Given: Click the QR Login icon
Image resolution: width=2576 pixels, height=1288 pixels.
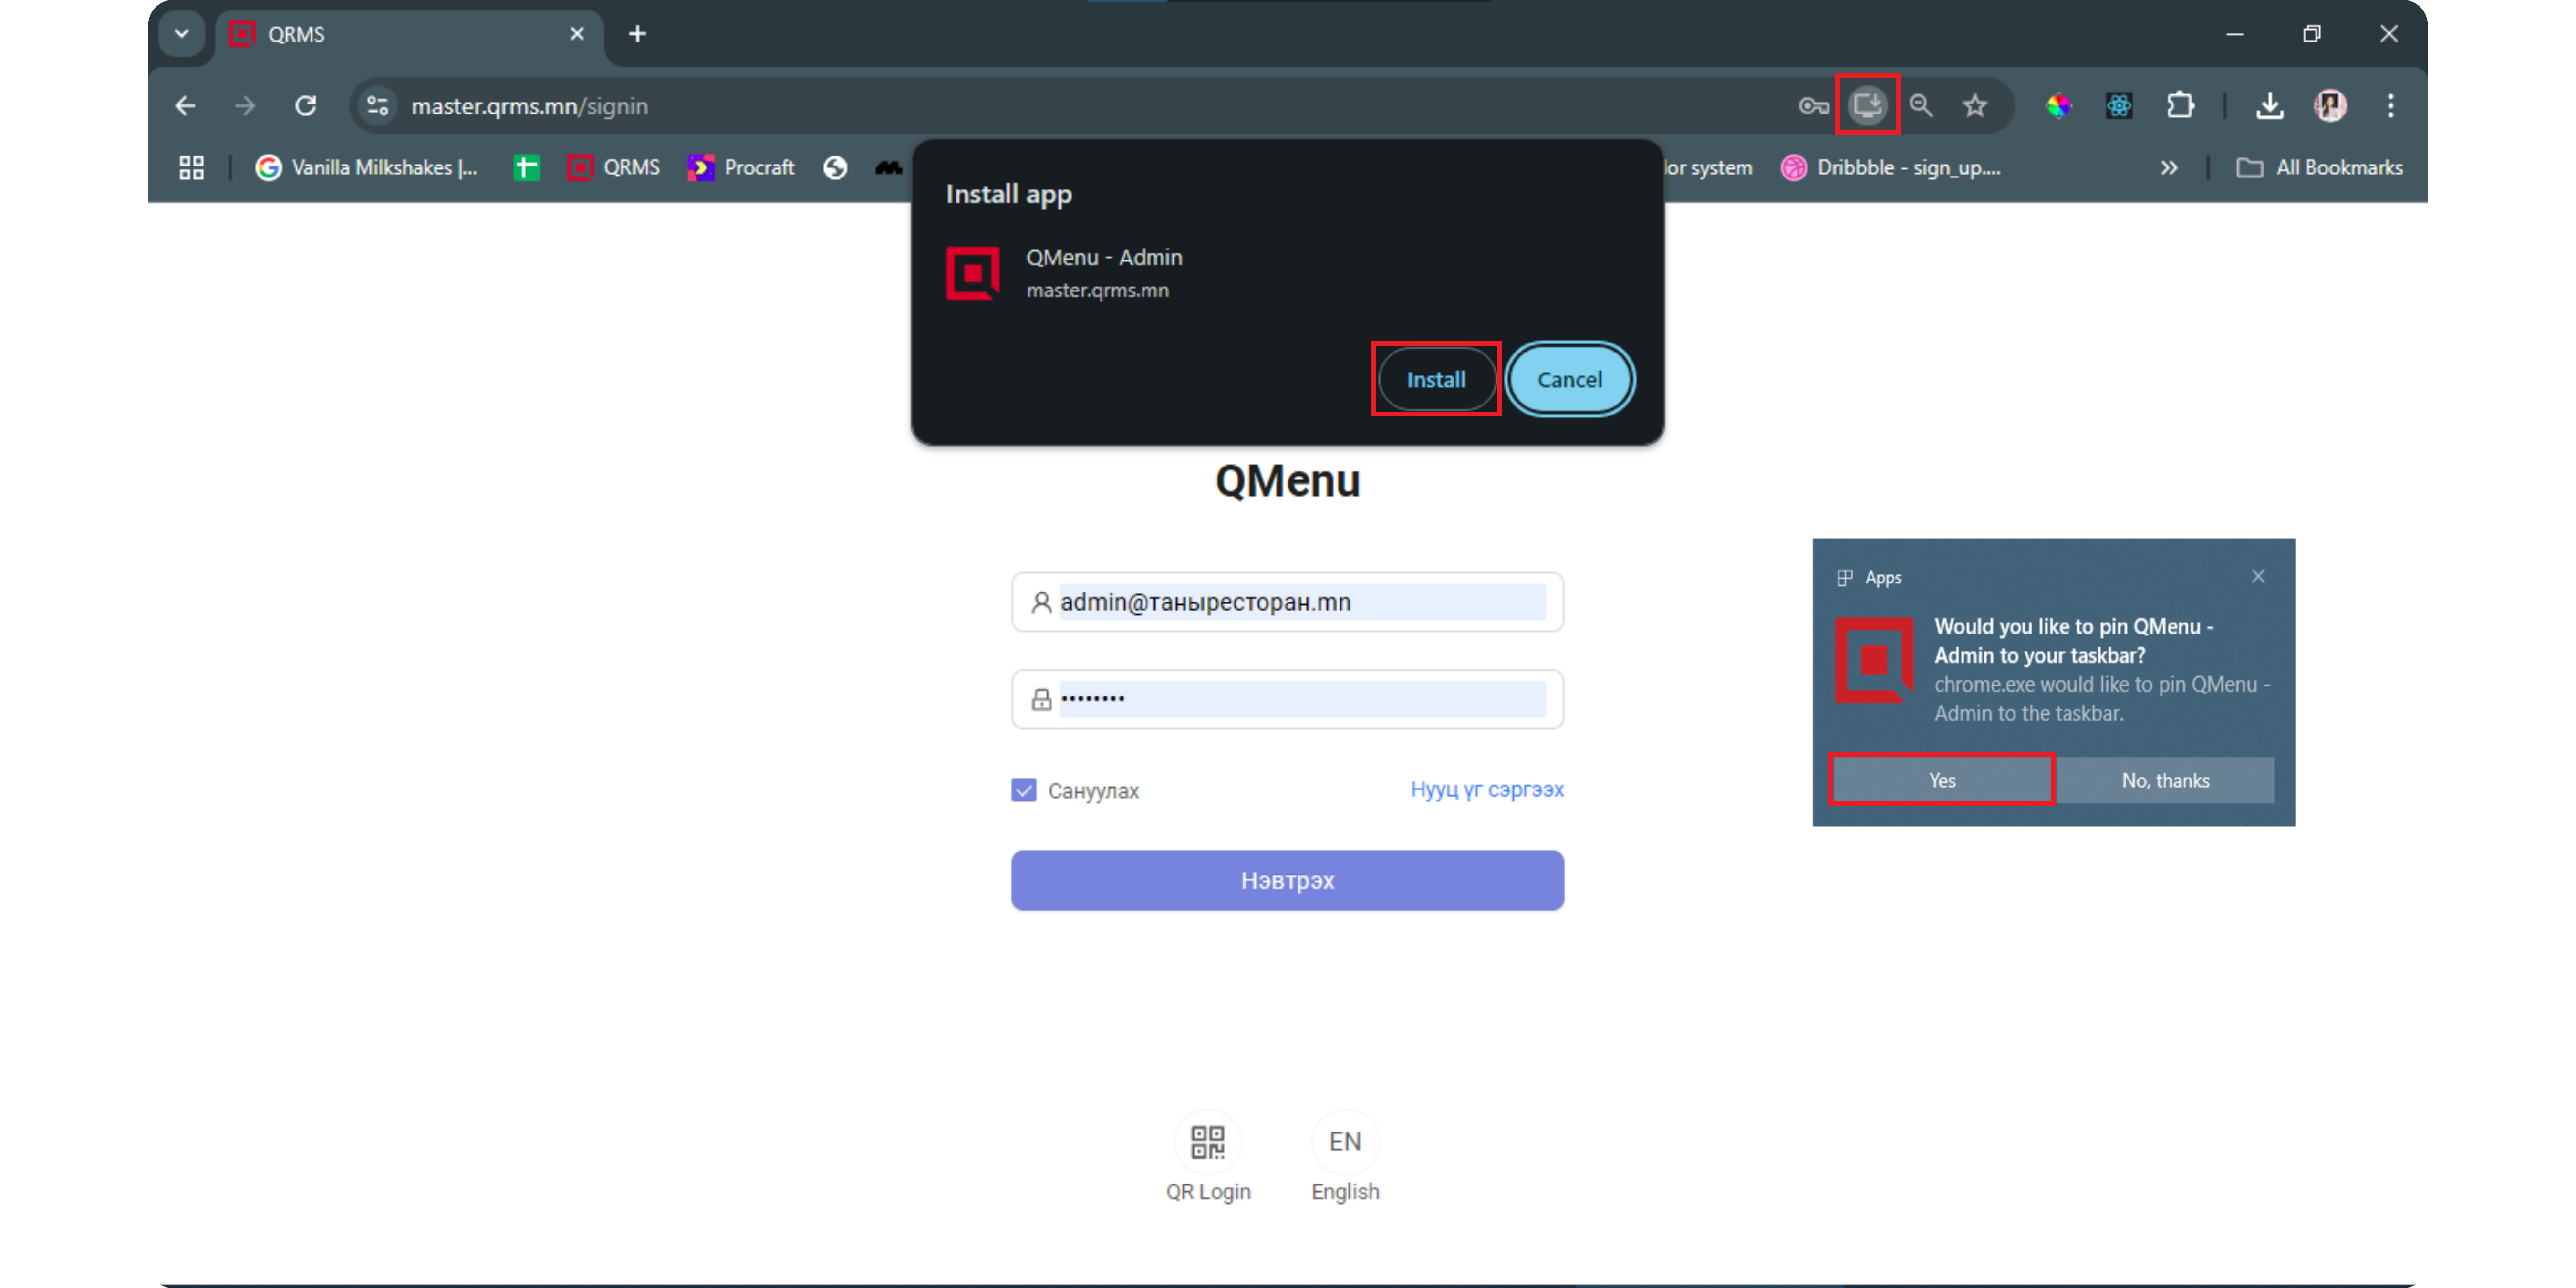Looking at the screenshot, I should click(x=1207, y=1142).
